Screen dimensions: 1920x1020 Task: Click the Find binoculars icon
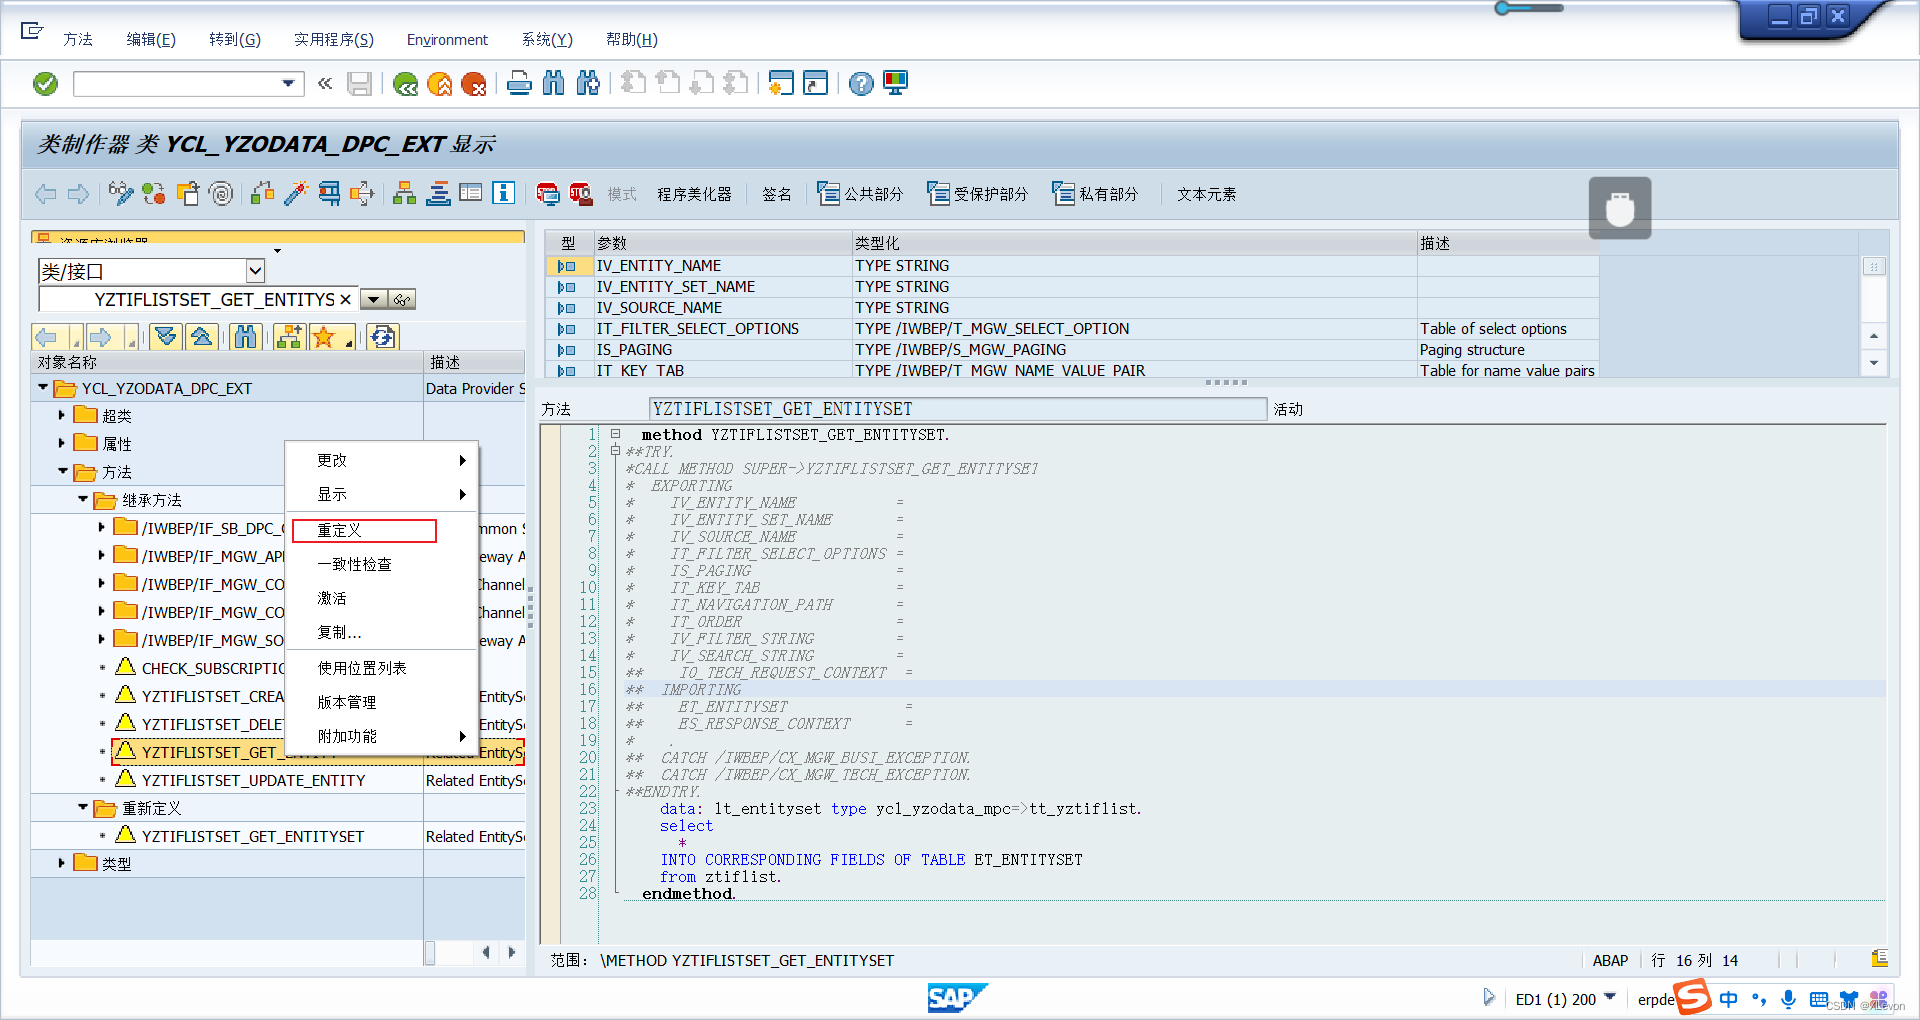553,84
